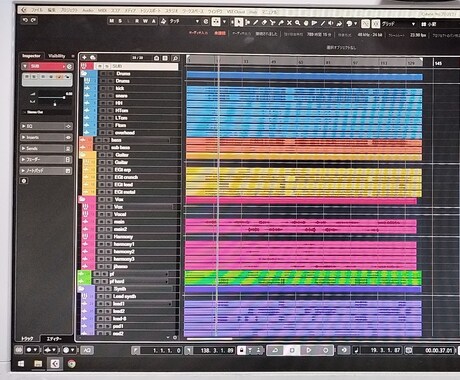Collapse the Guitar folder track

(83, 155)
